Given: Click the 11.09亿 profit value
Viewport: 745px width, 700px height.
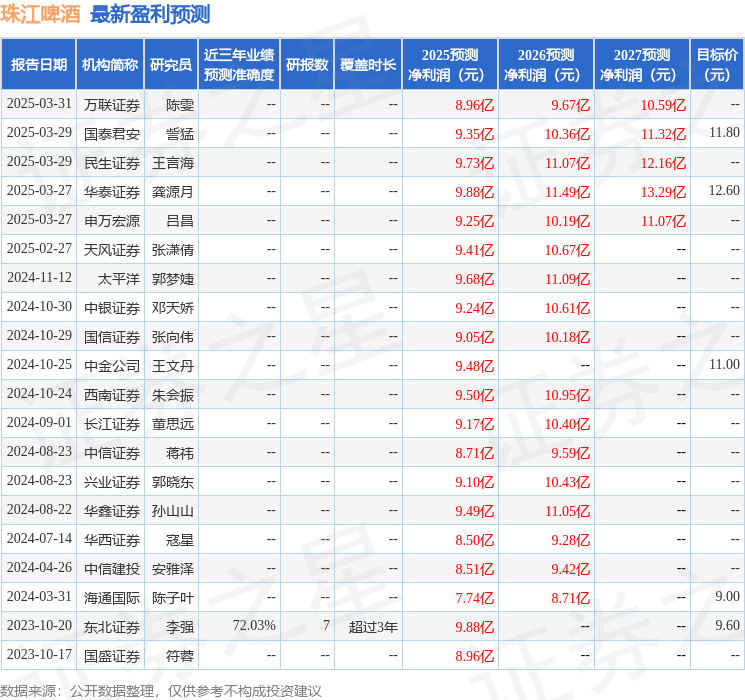Looking at the screenshot, I should coord(567,279).
